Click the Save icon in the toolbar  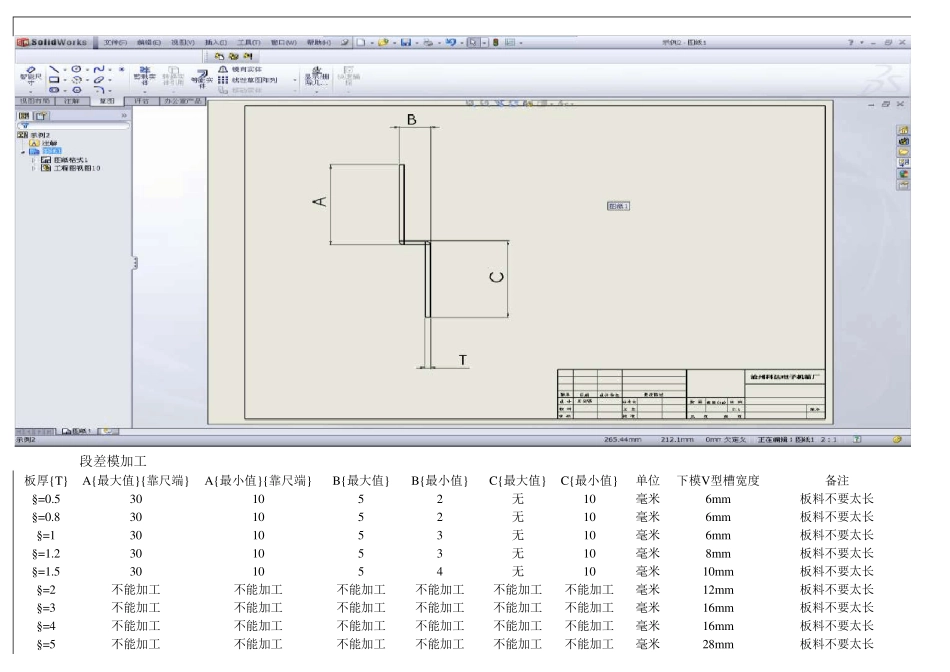[x=405, y=44]
